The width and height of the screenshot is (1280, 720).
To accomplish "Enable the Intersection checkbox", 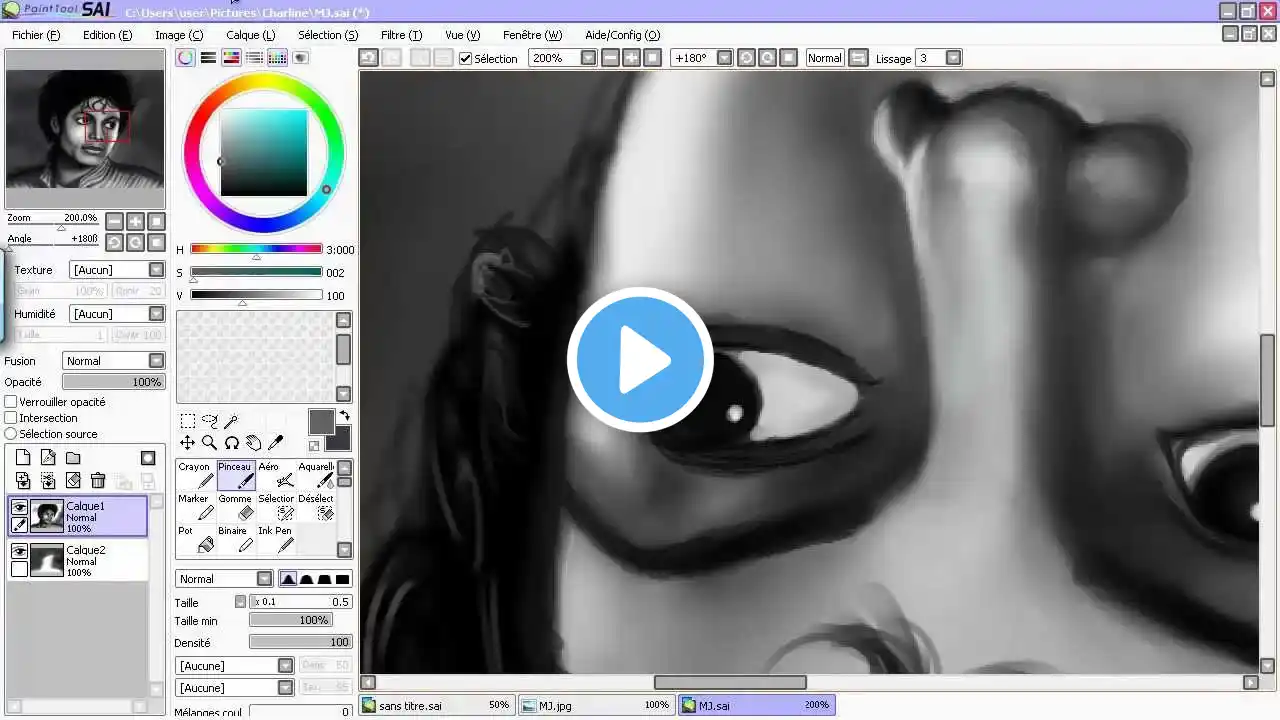I will click(11, 418).
